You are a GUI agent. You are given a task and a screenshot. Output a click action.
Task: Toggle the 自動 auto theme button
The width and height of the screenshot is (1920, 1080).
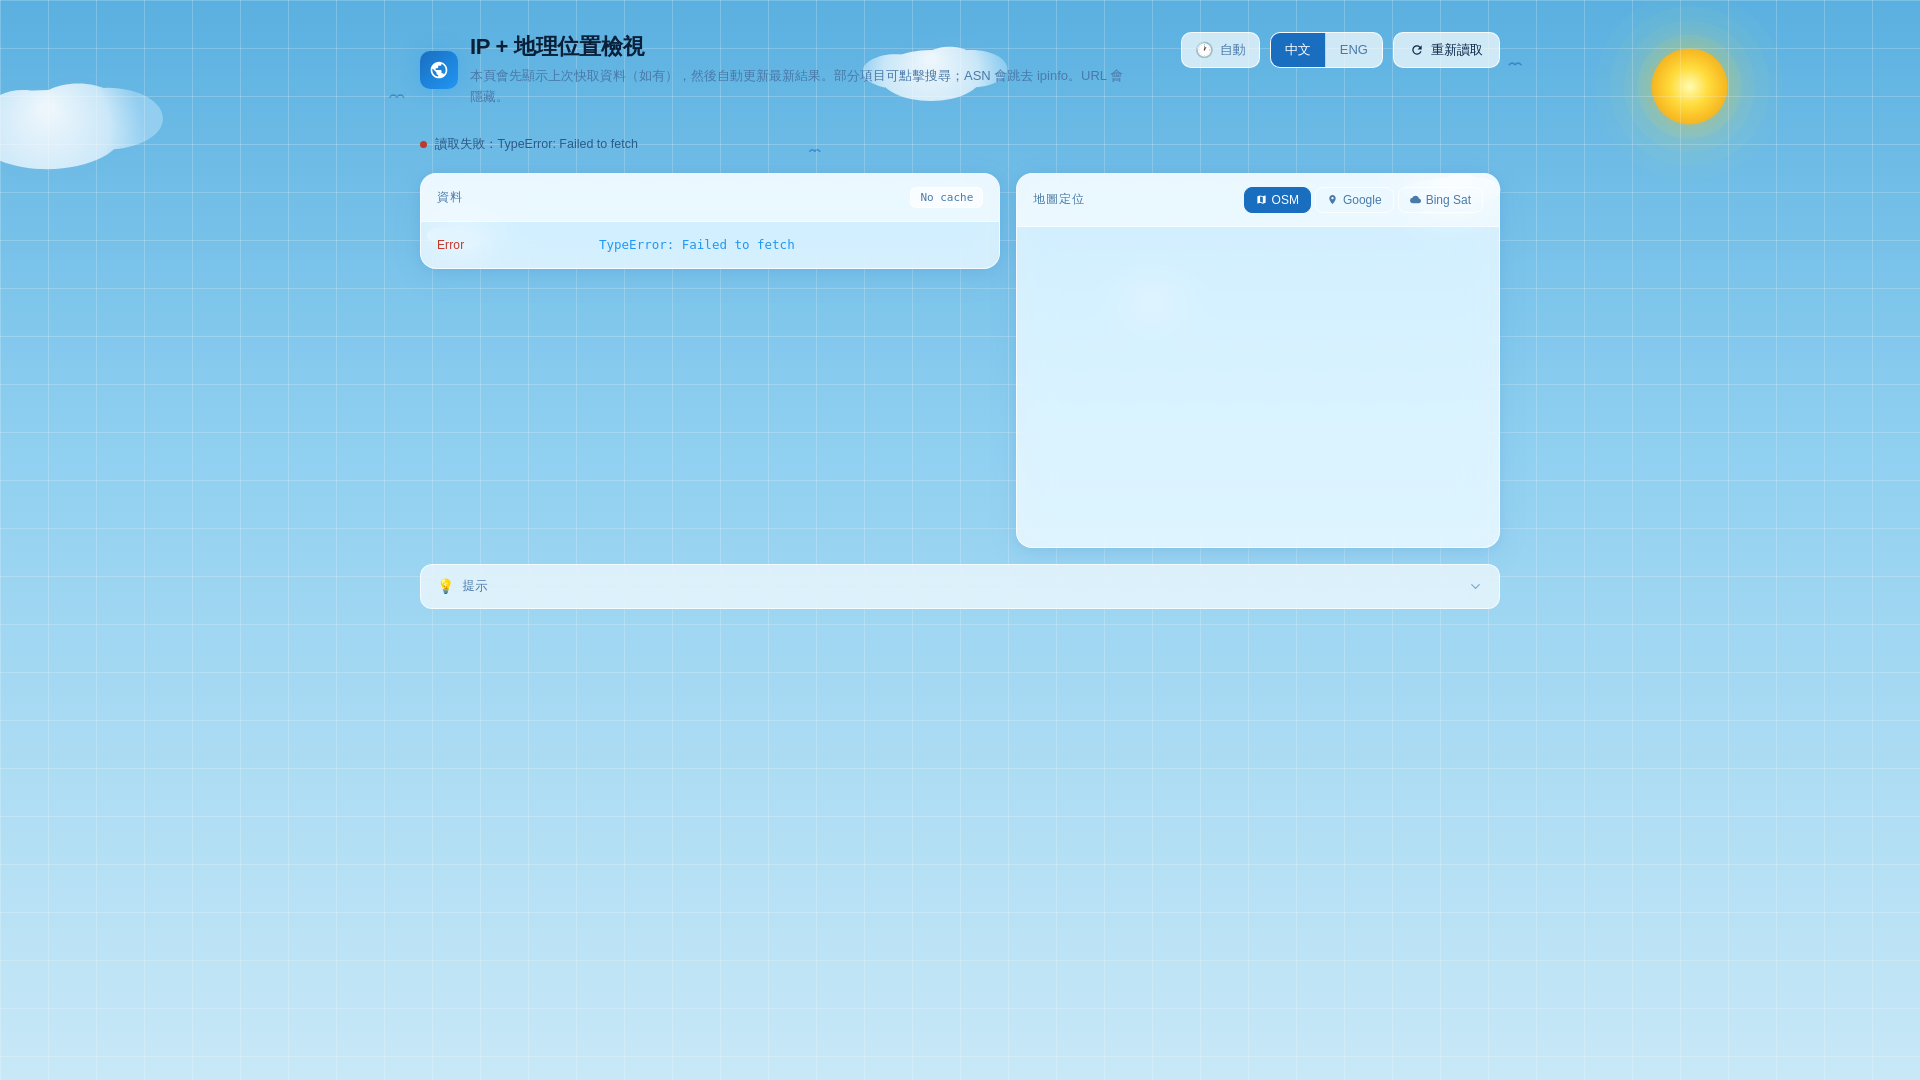(1220, 50)
